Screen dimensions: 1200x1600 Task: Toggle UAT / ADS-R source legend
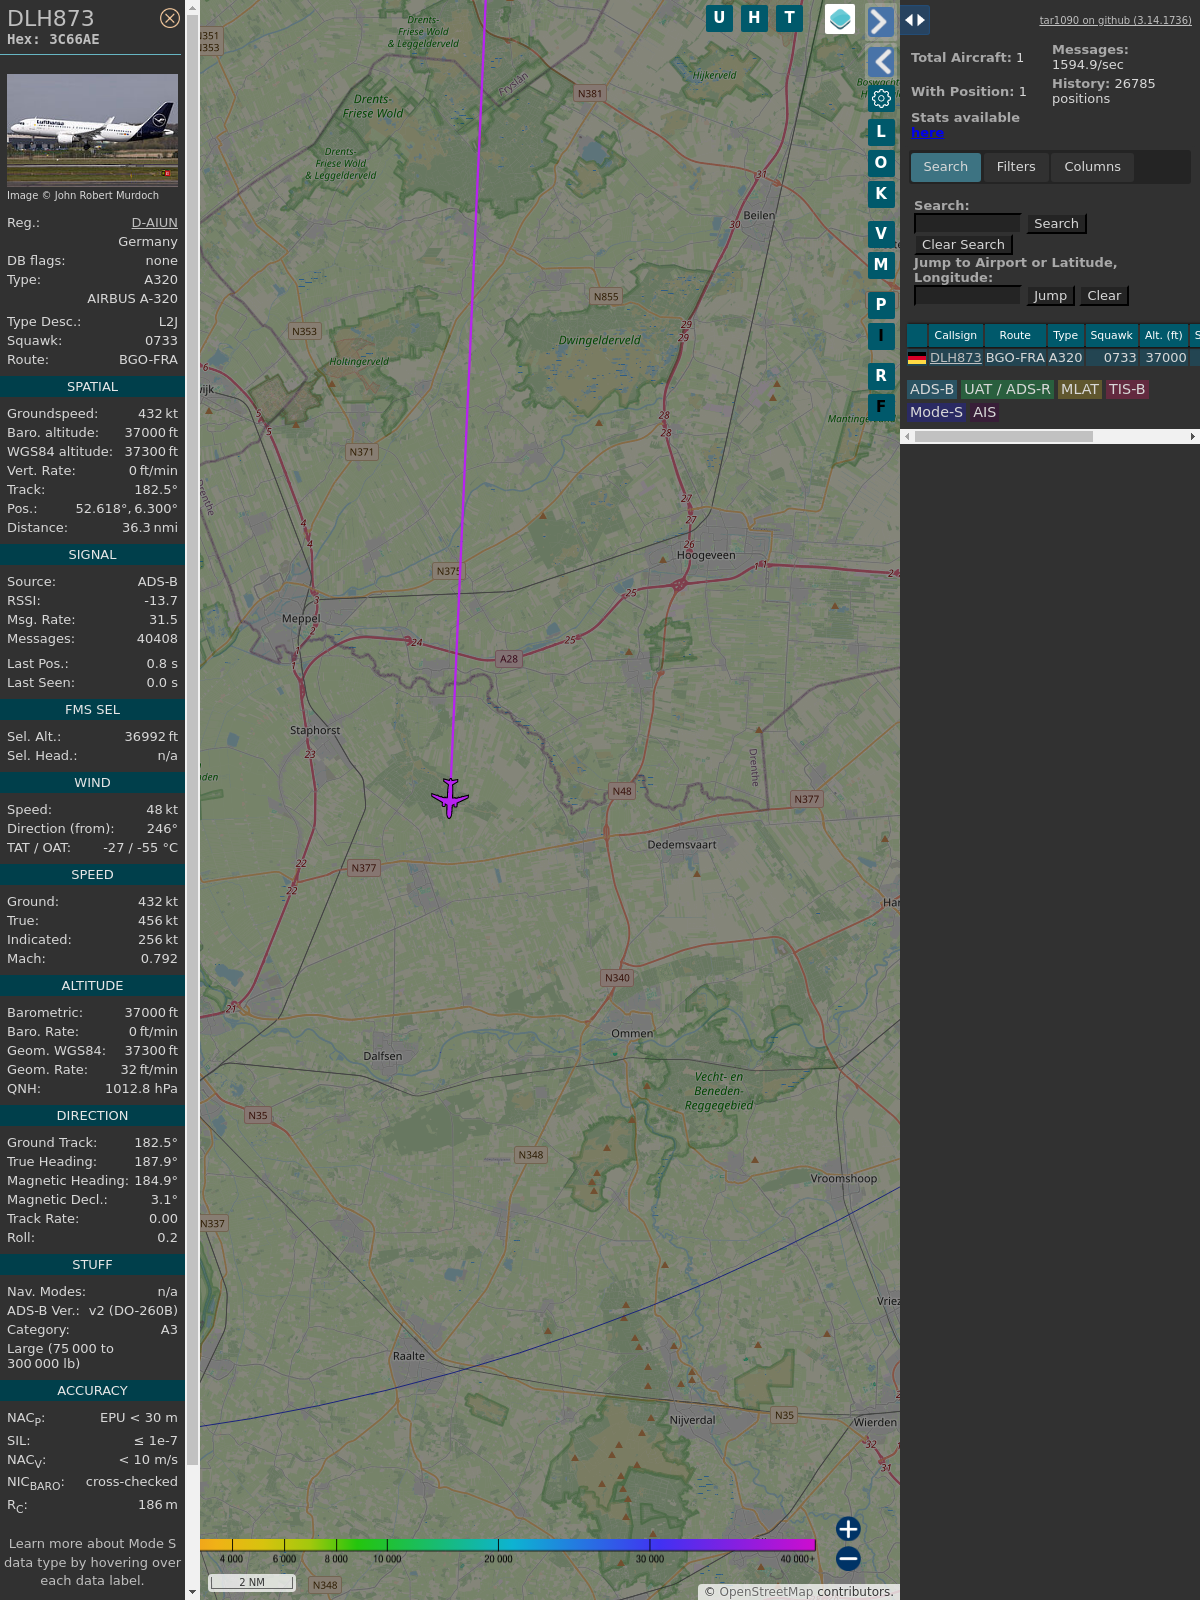coord(1007,390)
